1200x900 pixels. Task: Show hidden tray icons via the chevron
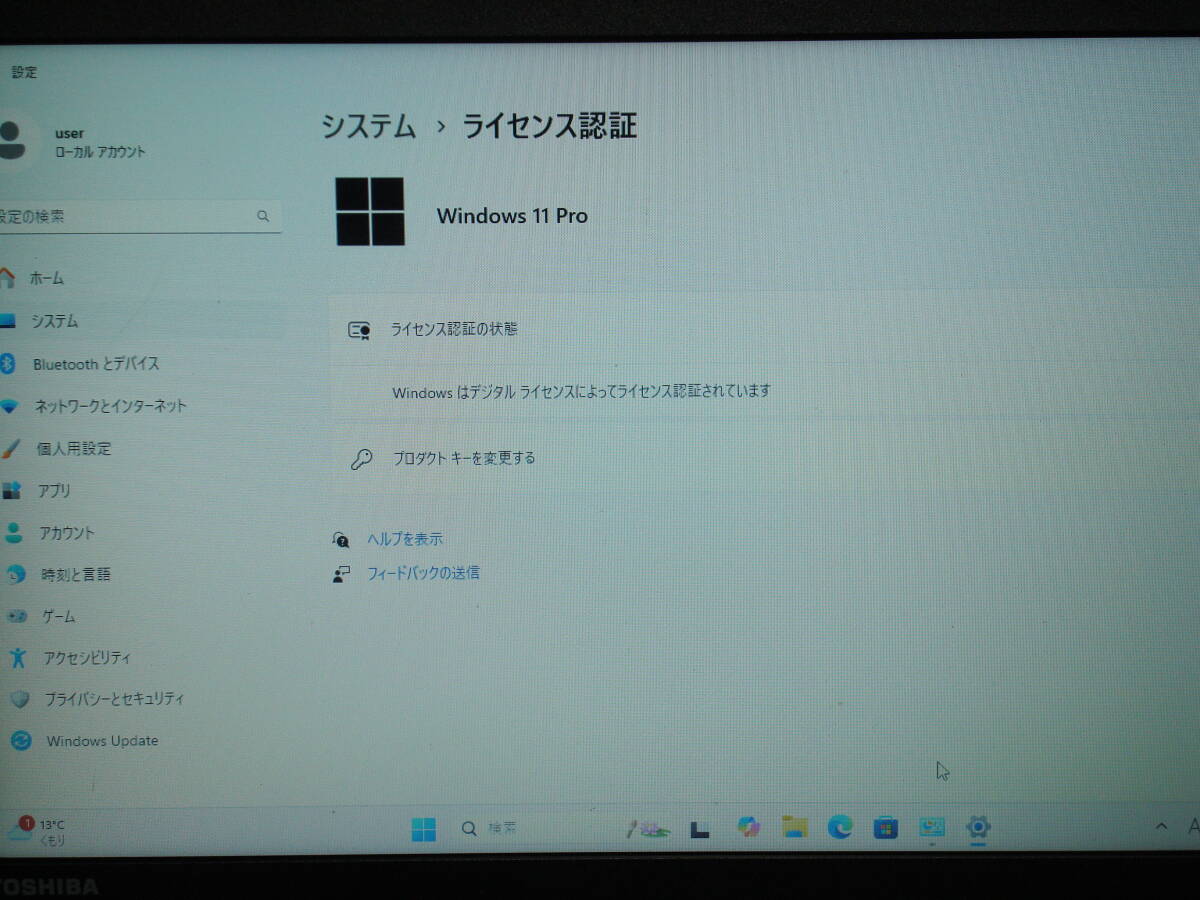point(1160,828)
